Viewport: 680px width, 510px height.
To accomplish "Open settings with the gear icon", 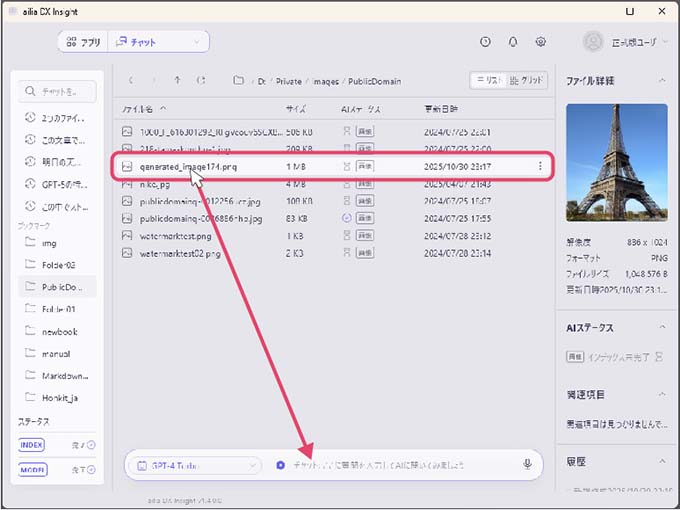I will [x=540, y=42].
